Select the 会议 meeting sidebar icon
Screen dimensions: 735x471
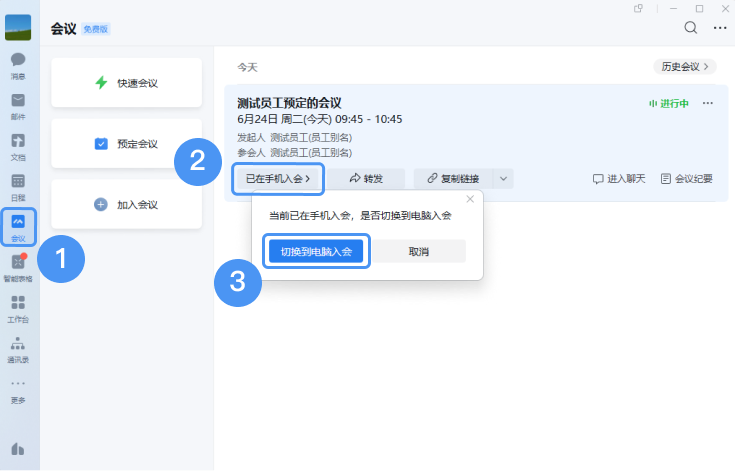click(18, 227)
